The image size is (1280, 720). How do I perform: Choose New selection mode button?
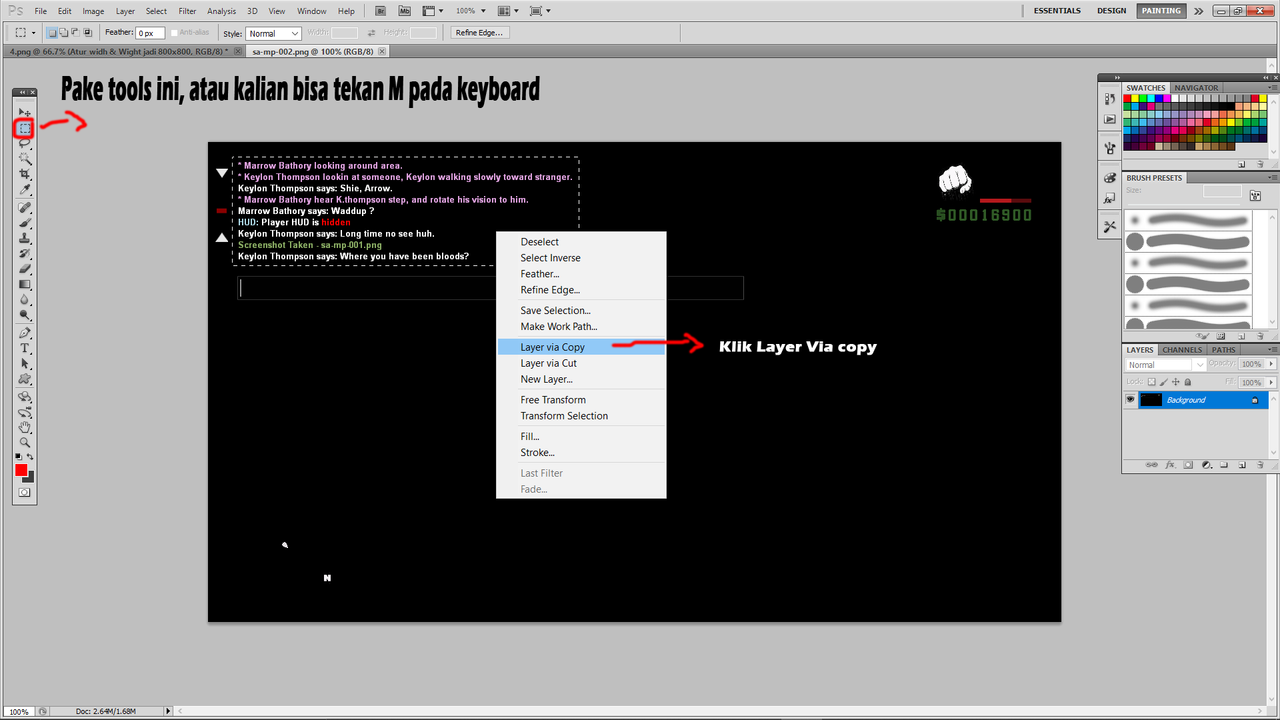[x=52, y=33]
